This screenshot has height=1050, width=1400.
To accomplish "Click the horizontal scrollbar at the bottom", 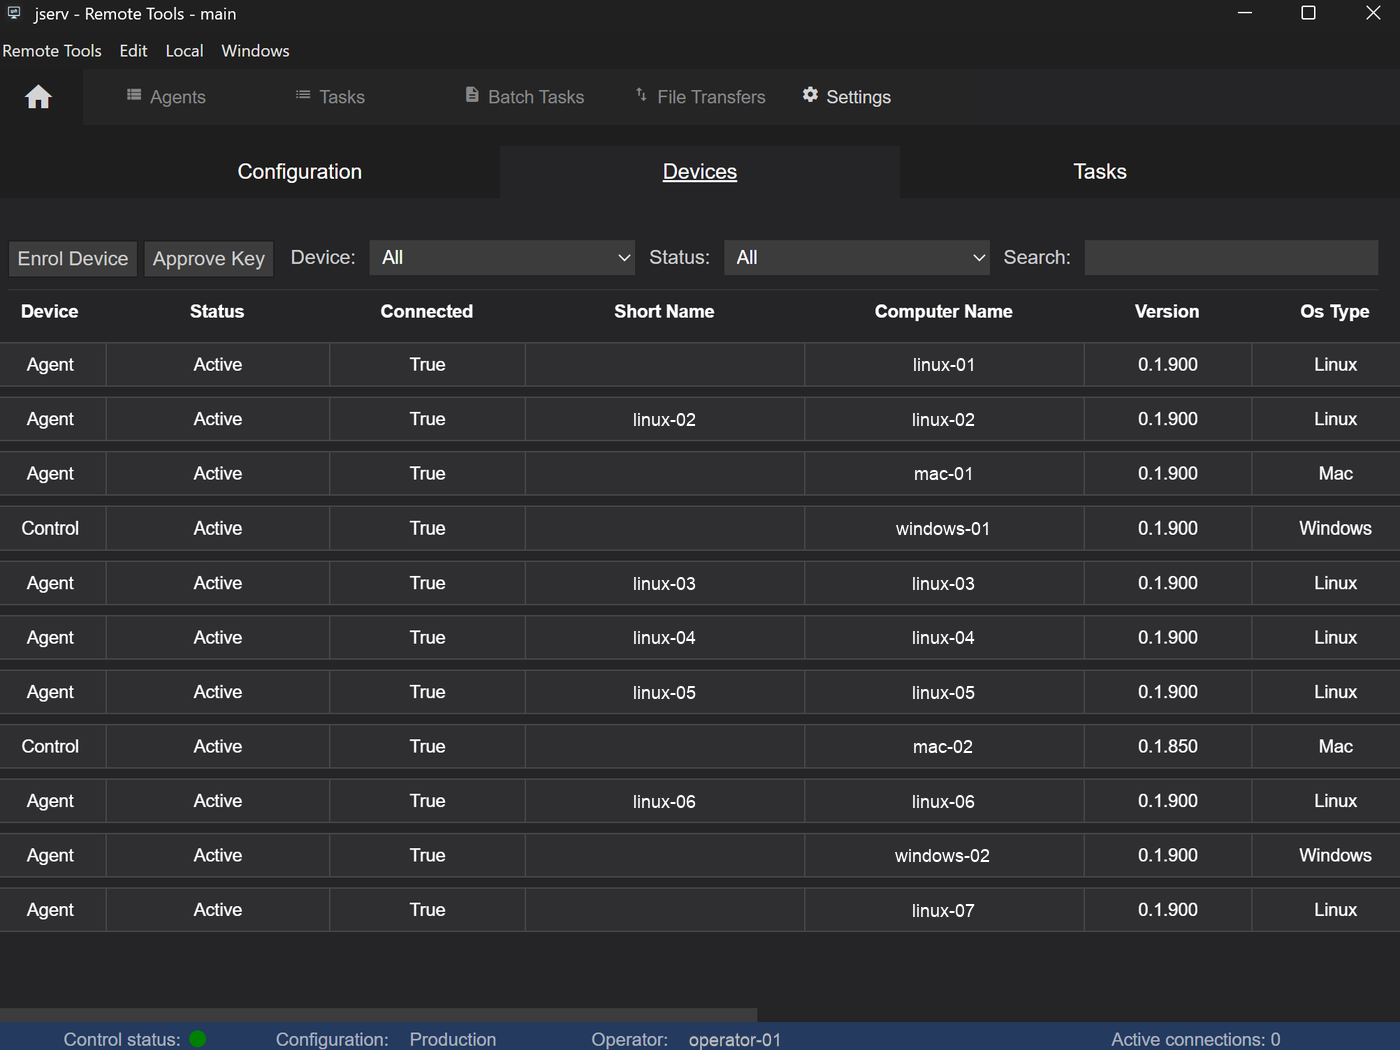I will 379,1015.
